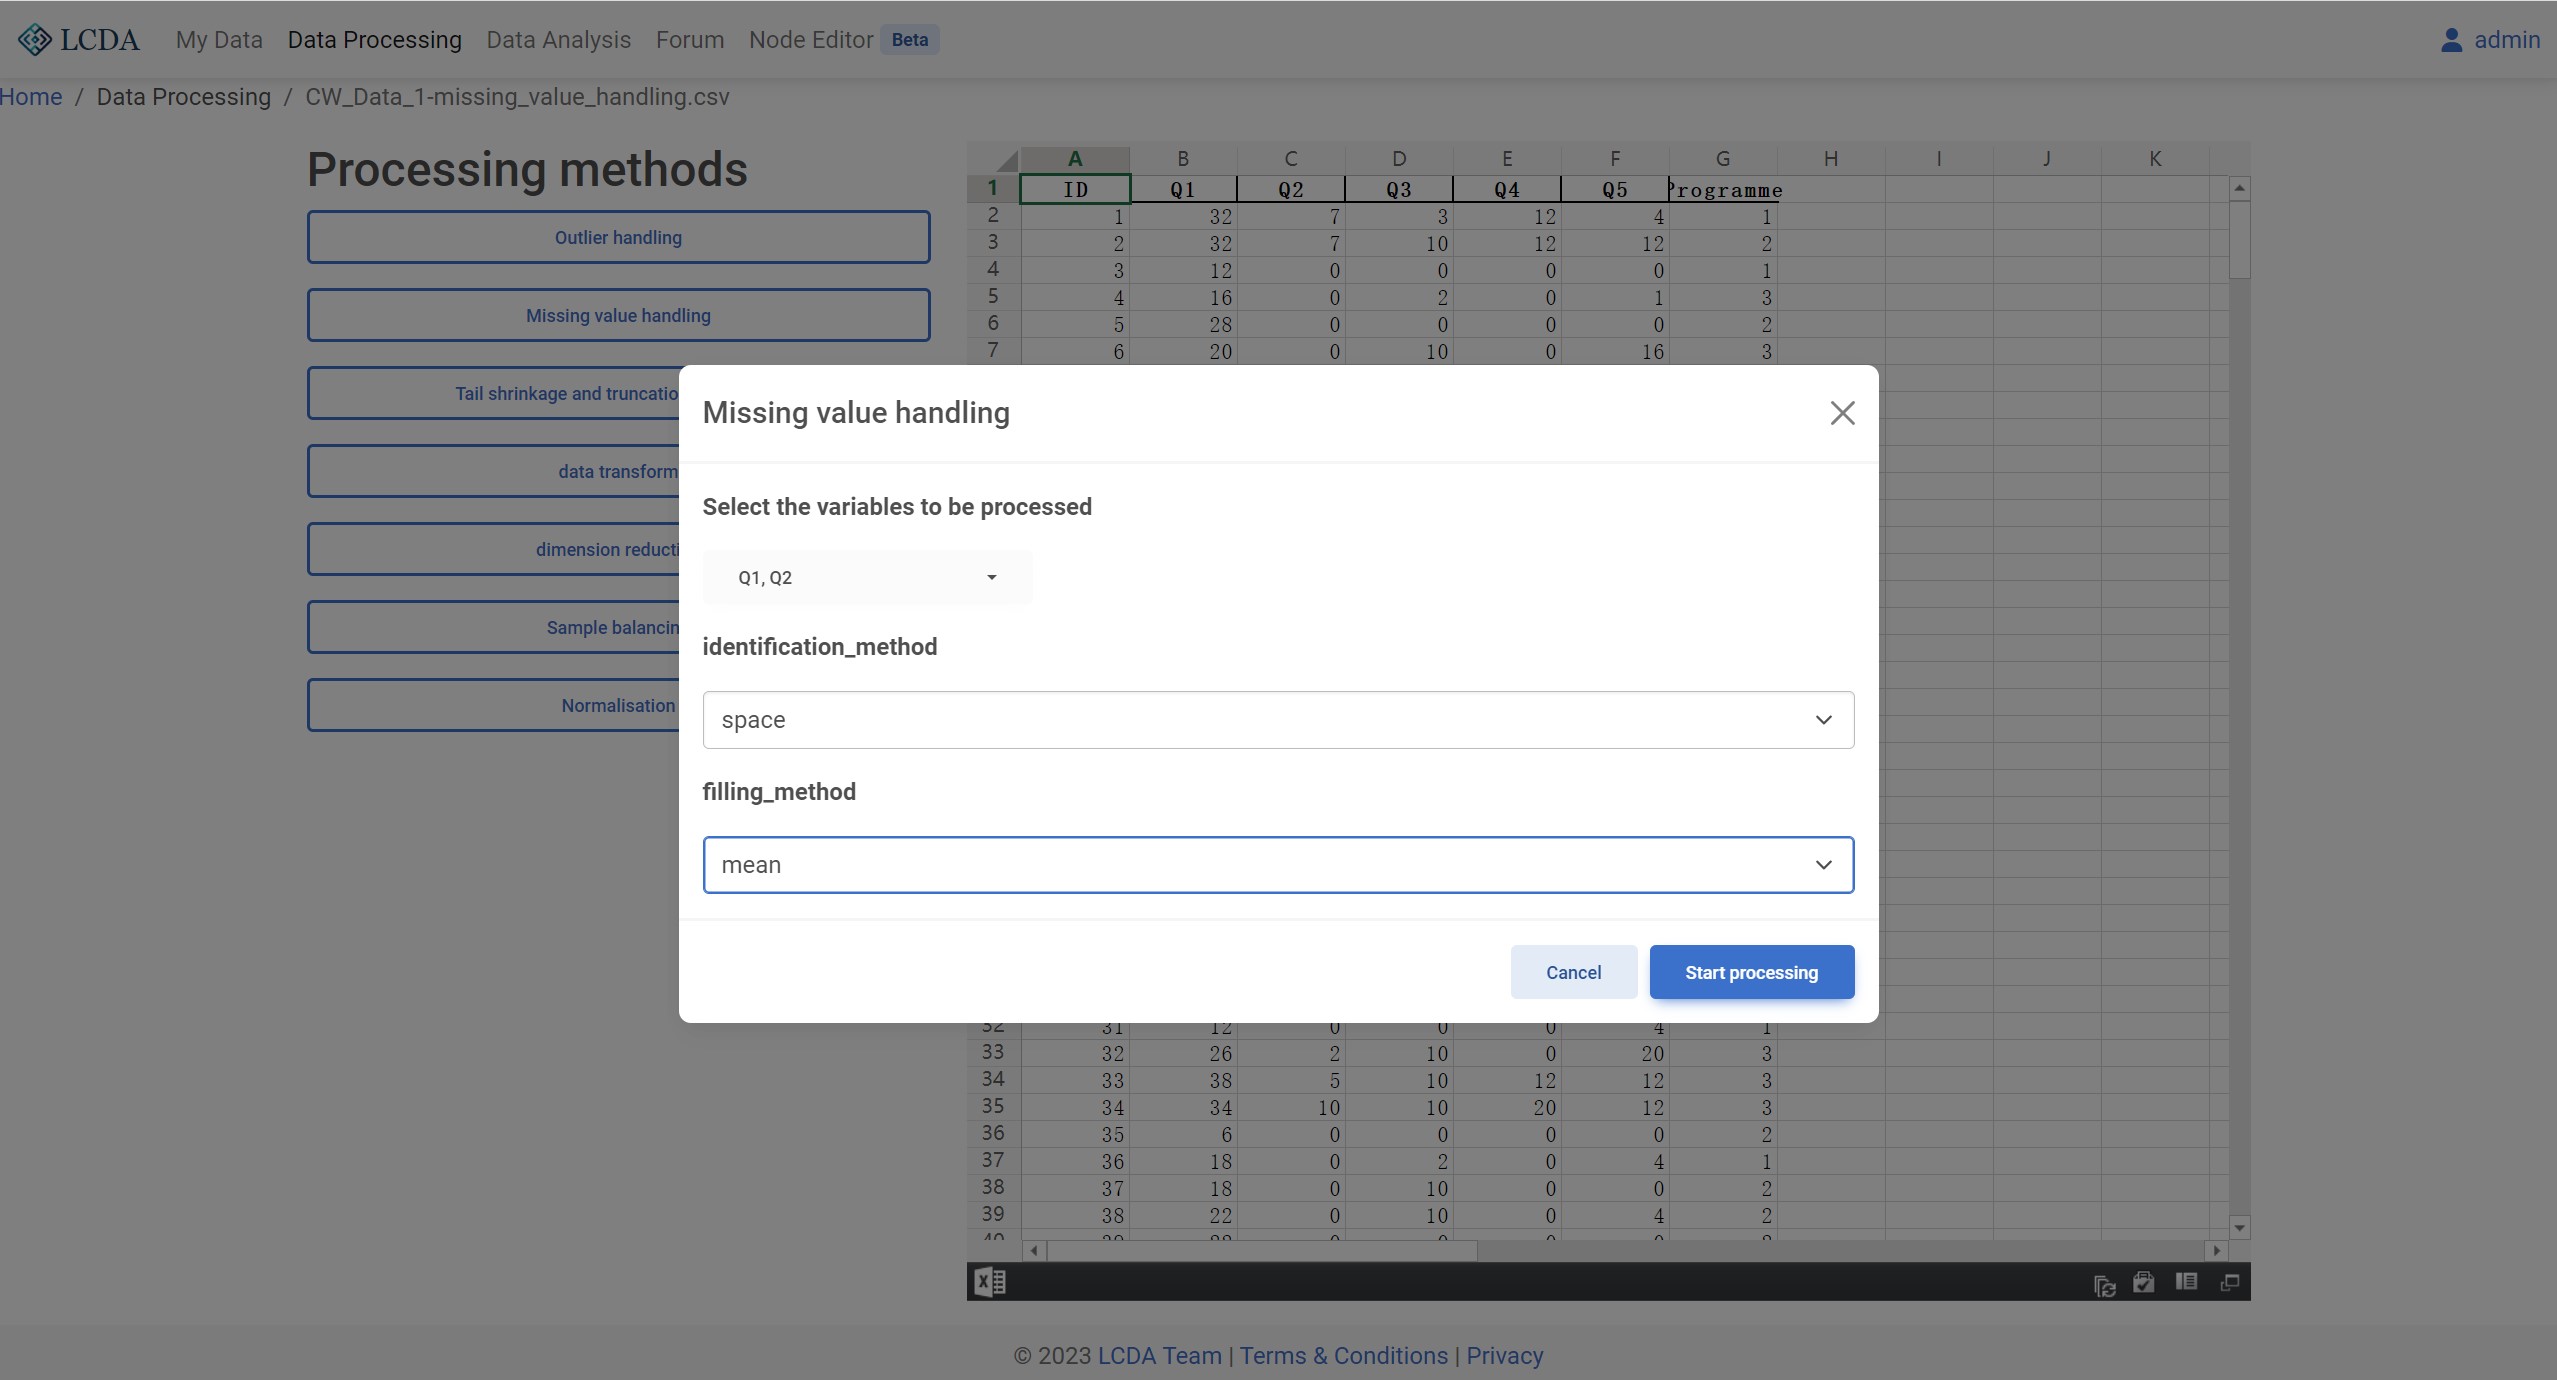Screen dimensions: 2557x1380
Task: Open the Q1, Q2 variables dropdown
Action: [866, 578]
